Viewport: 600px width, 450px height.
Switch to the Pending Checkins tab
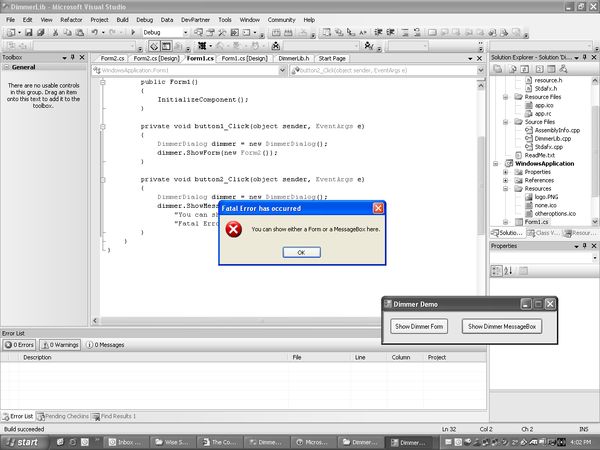pyautogui.click(x=63, y=416)
